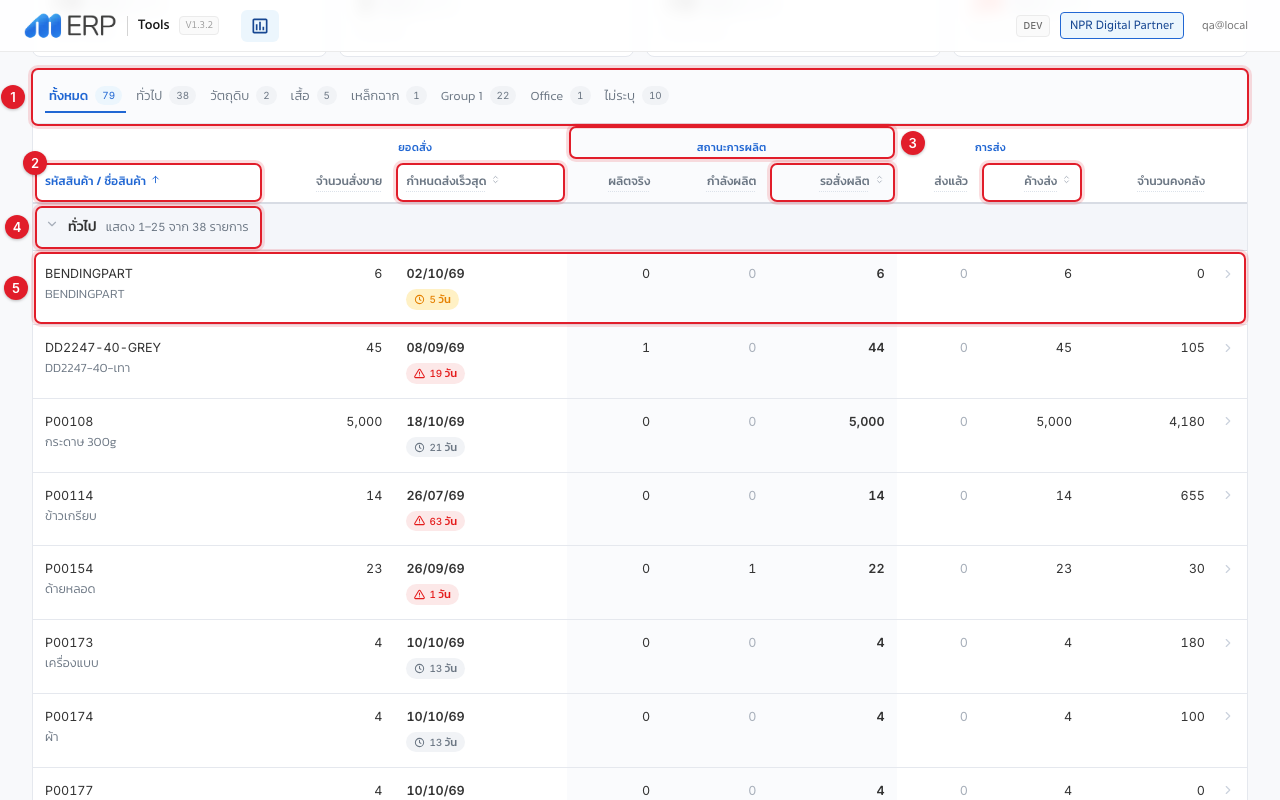
Task: Click the P00108 product code
Action: [69, 422]
